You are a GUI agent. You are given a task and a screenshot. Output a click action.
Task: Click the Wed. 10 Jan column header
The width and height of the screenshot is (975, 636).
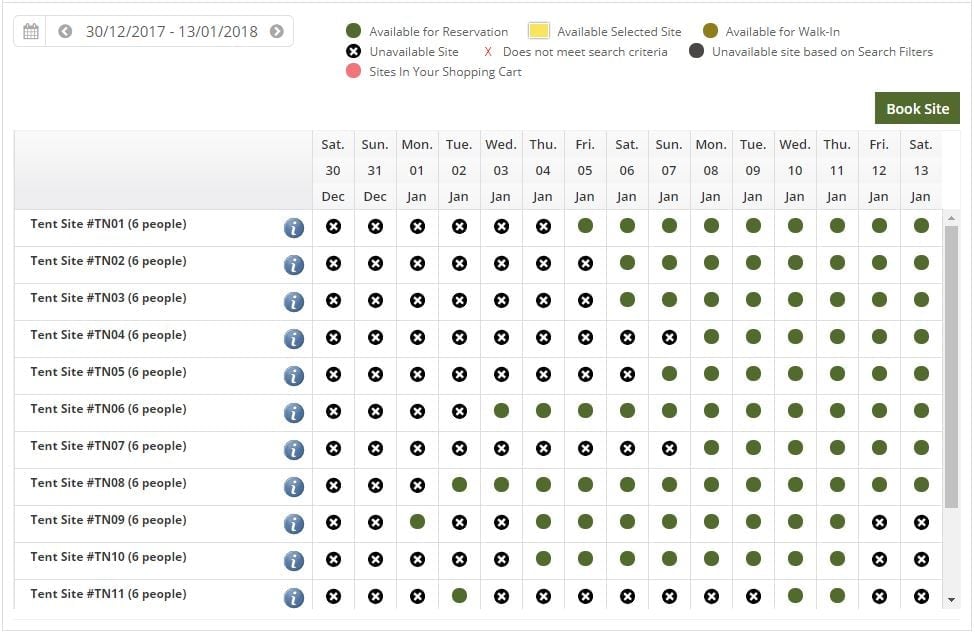coord(795,170)
